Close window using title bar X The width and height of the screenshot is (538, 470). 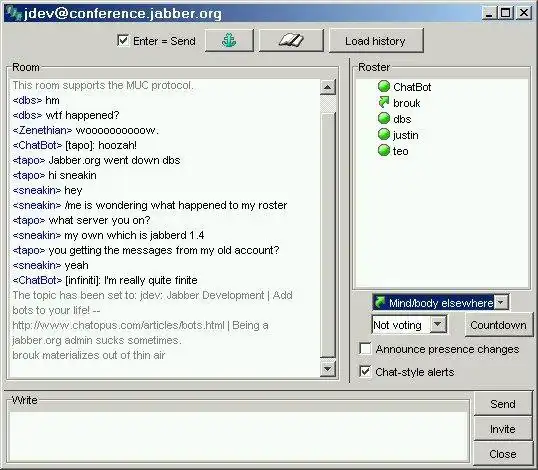coord(524,13)
